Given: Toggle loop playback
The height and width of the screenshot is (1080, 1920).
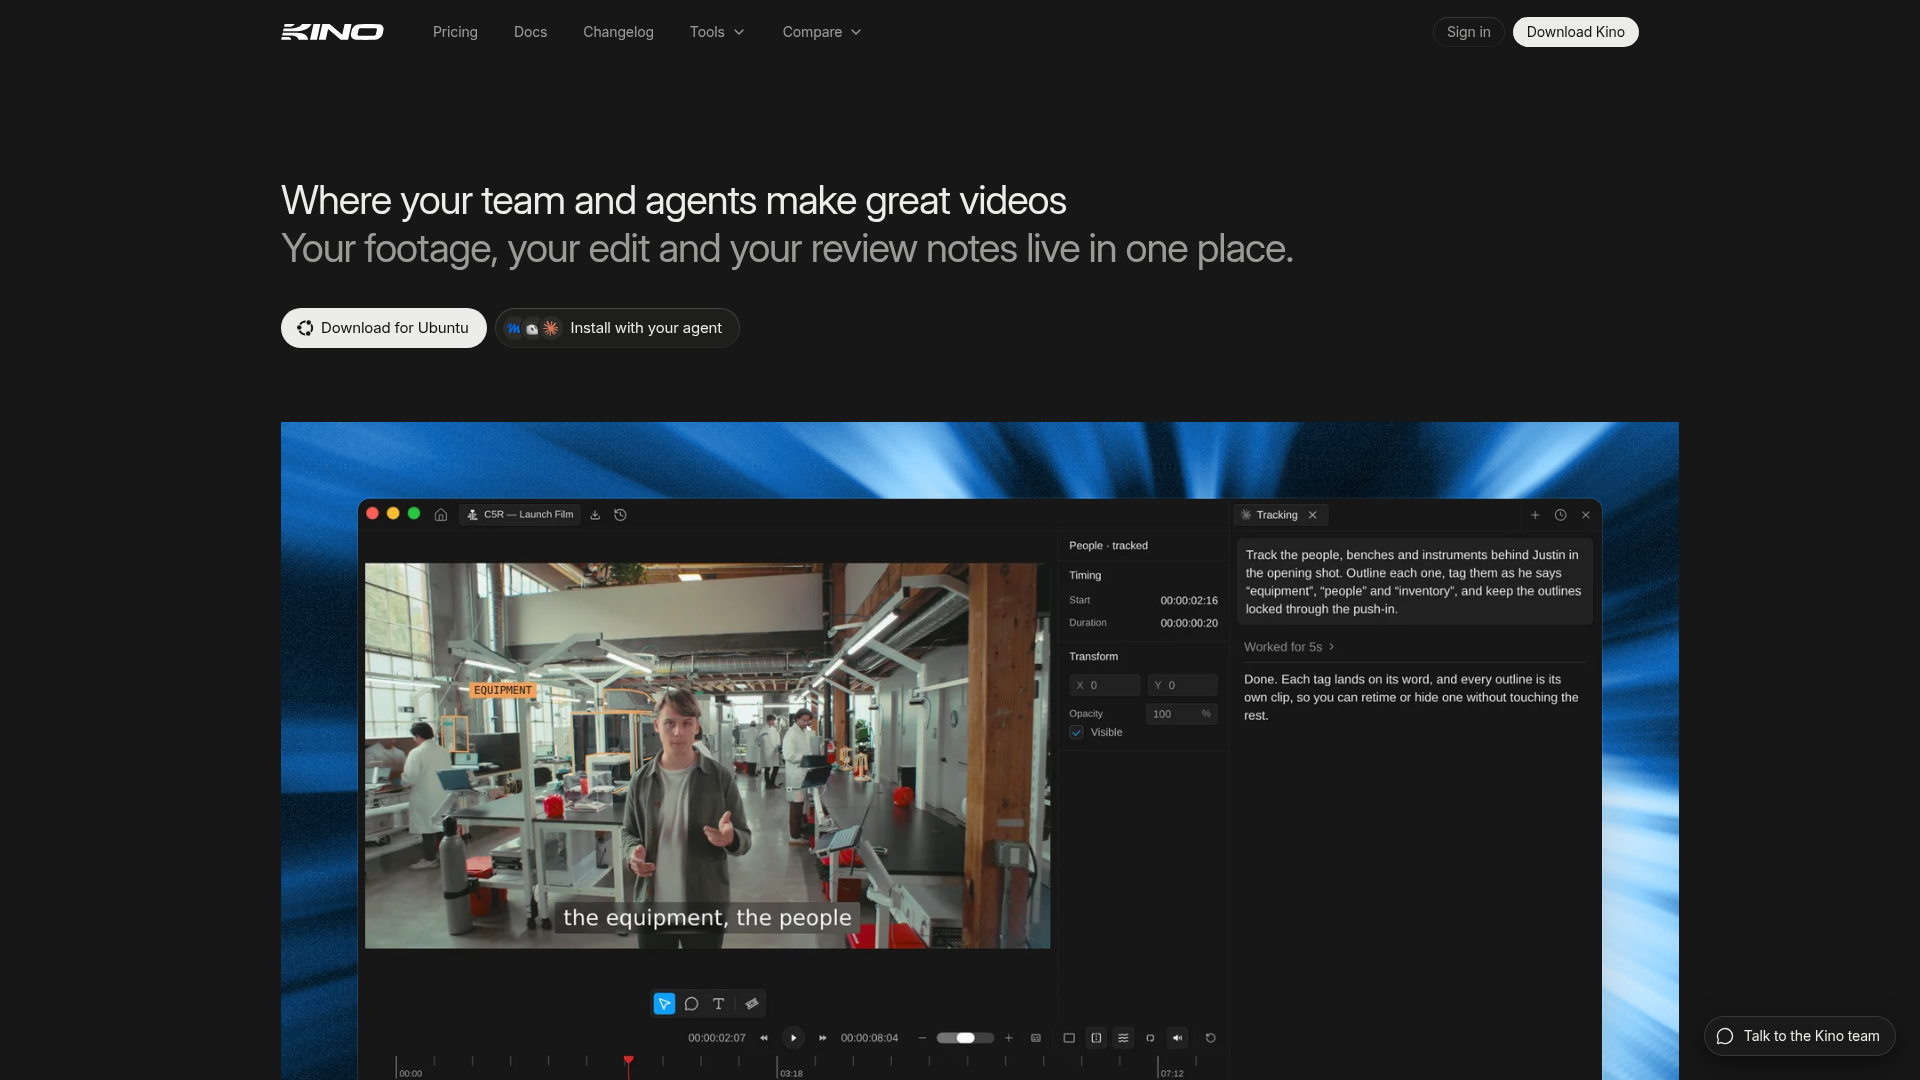Looking at the screenshot, I should click(1150, 1038).
